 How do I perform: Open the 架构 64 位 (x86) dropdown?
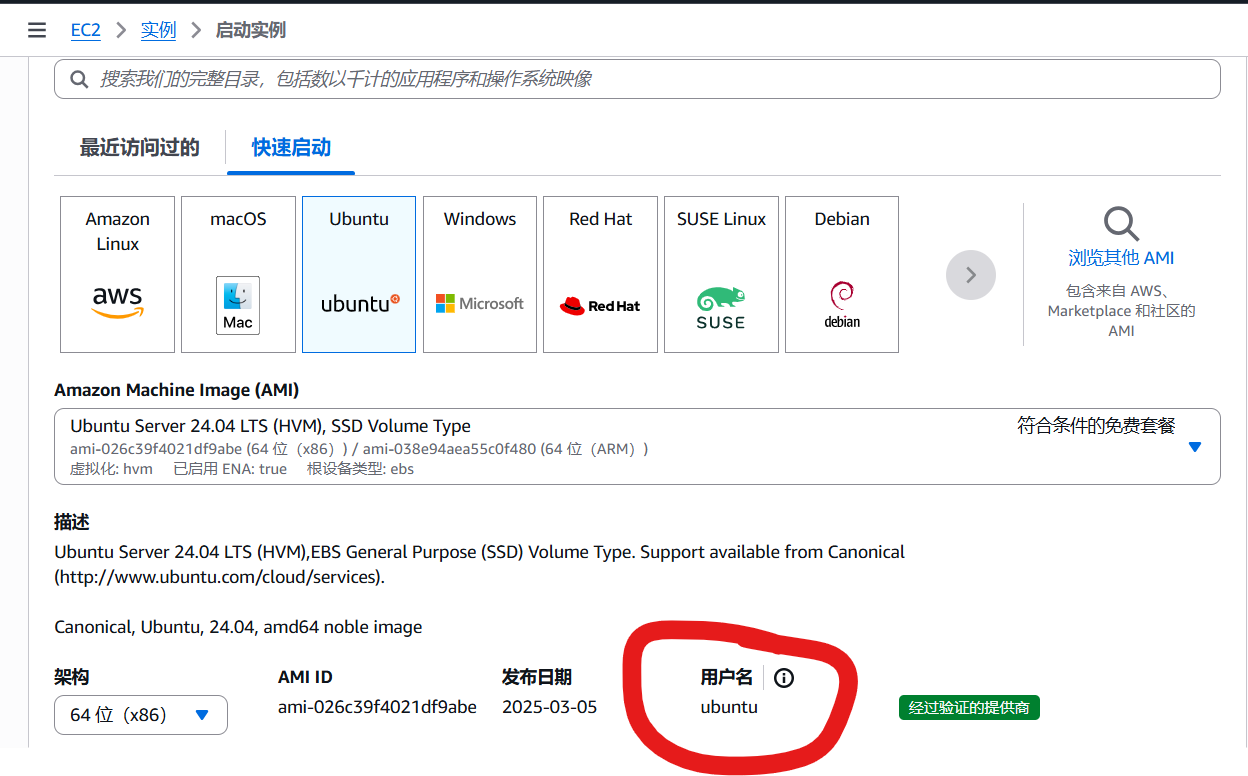click(141, 715)
